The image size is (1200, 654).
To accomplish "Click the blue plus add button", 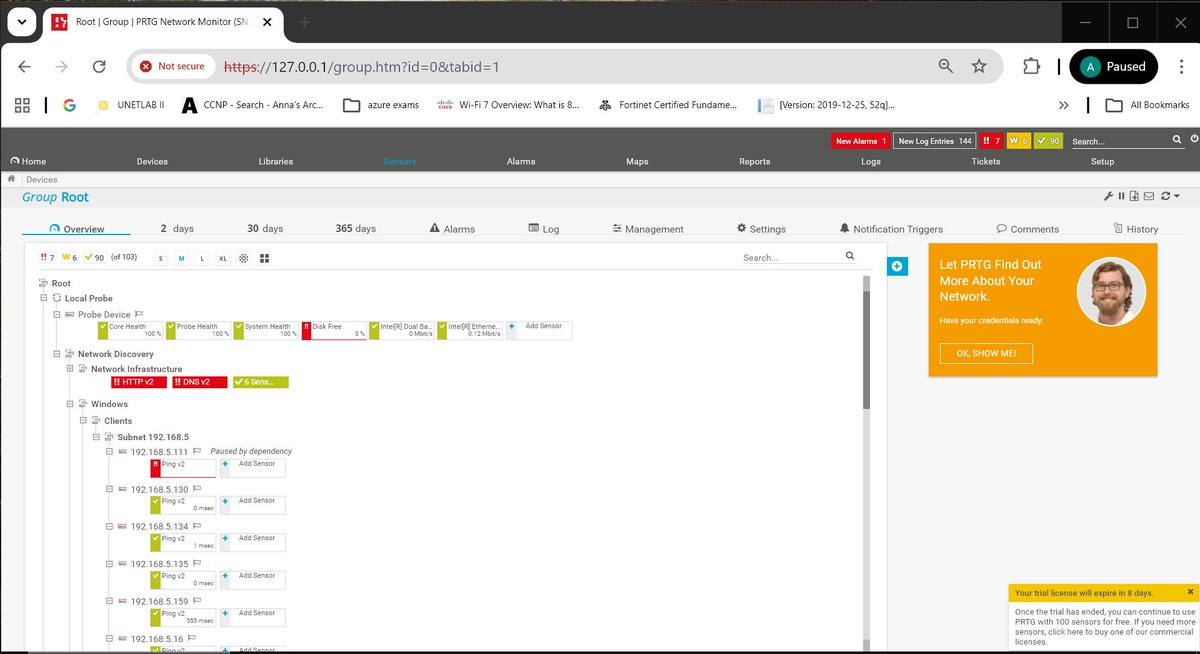I will pyautogui.click(x=897, y=266).
